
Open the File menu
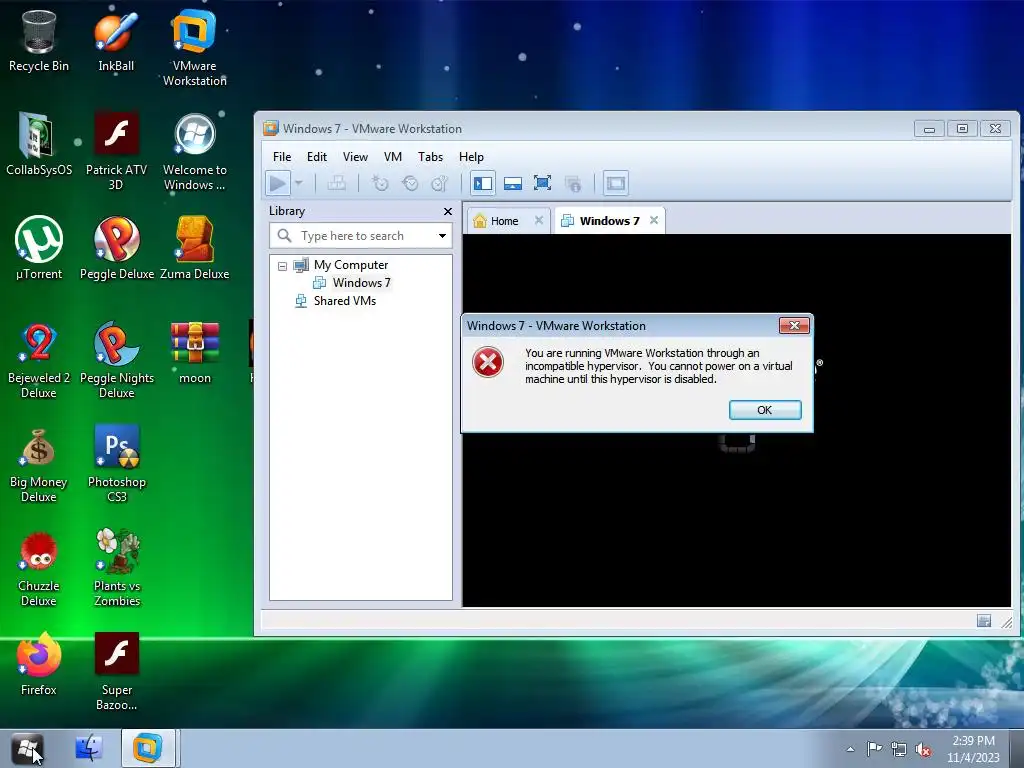tap(282, 157)
